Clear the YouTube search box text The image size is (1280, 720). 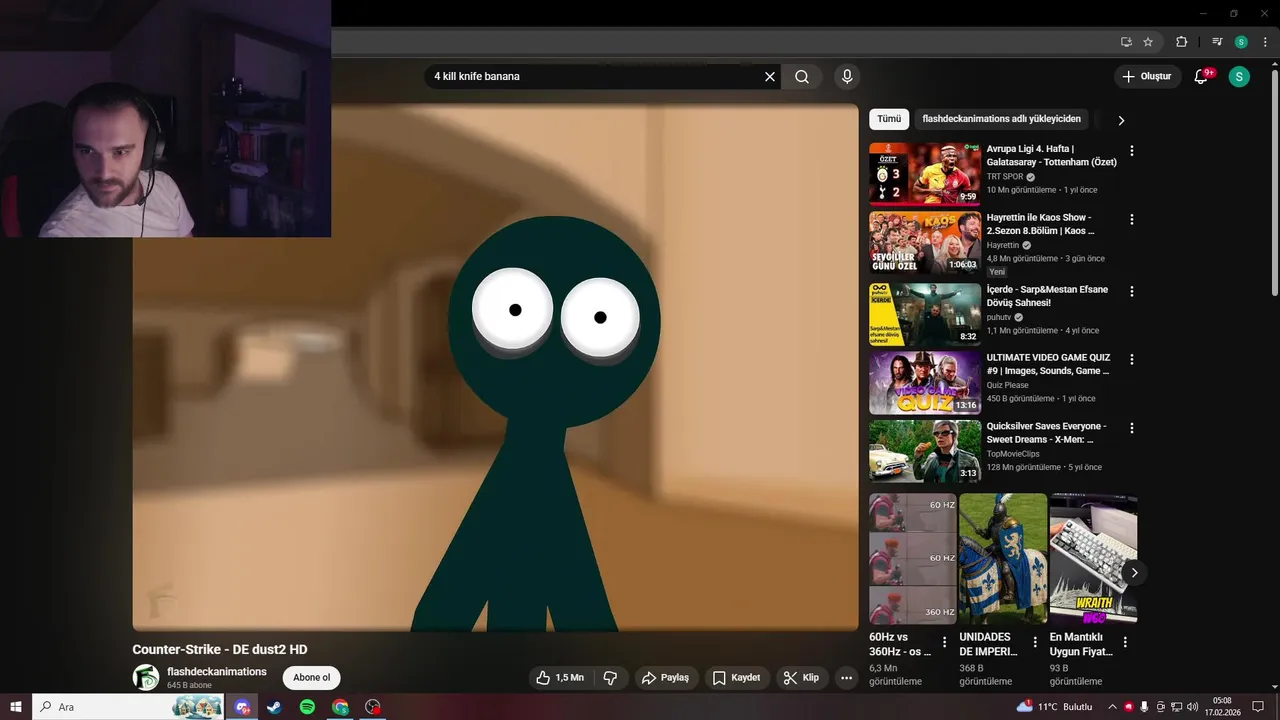[770, 76]
